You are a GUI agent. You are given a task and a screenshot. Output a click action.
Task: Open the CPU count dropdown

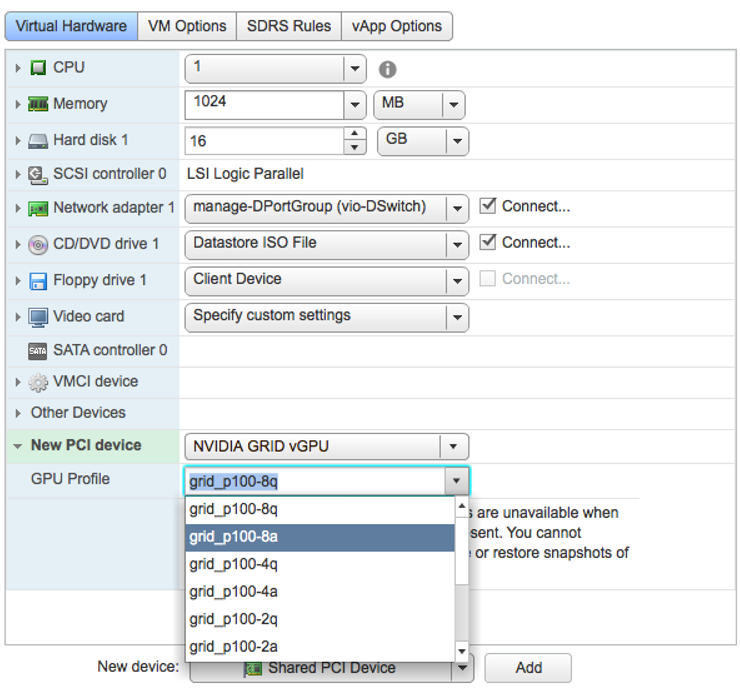click(355, 68)
